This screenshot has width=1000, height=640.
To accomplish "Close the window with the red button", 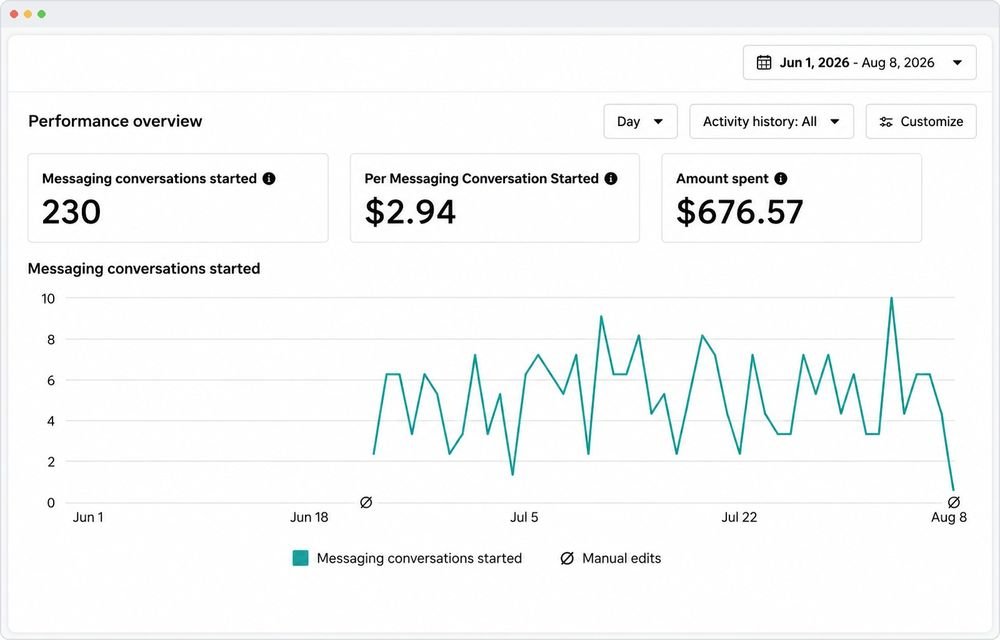I will click(x=14, y=14).
